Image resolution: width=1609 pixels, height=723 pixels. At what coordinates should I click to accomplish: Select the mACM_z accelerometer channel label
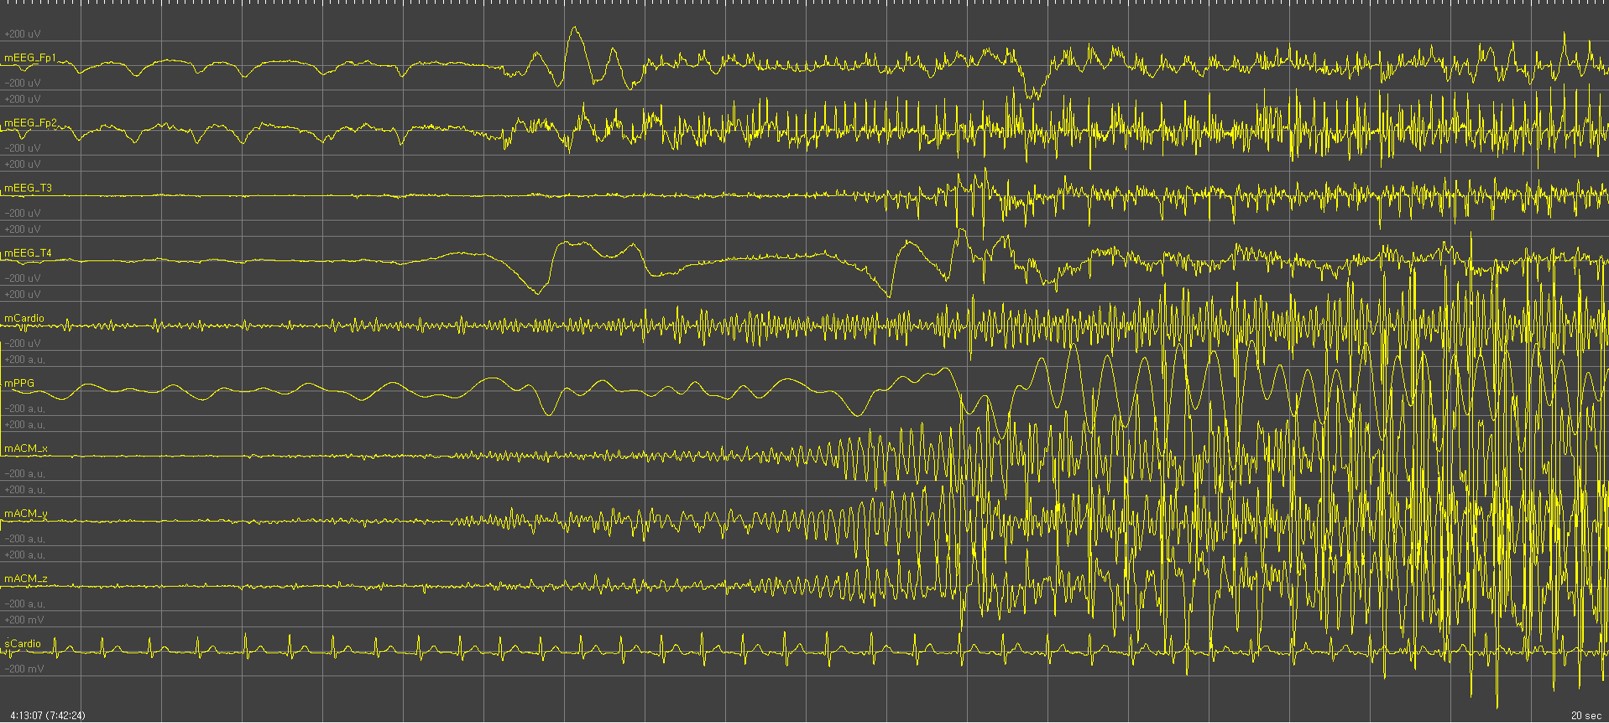click(x=25, y=579)
